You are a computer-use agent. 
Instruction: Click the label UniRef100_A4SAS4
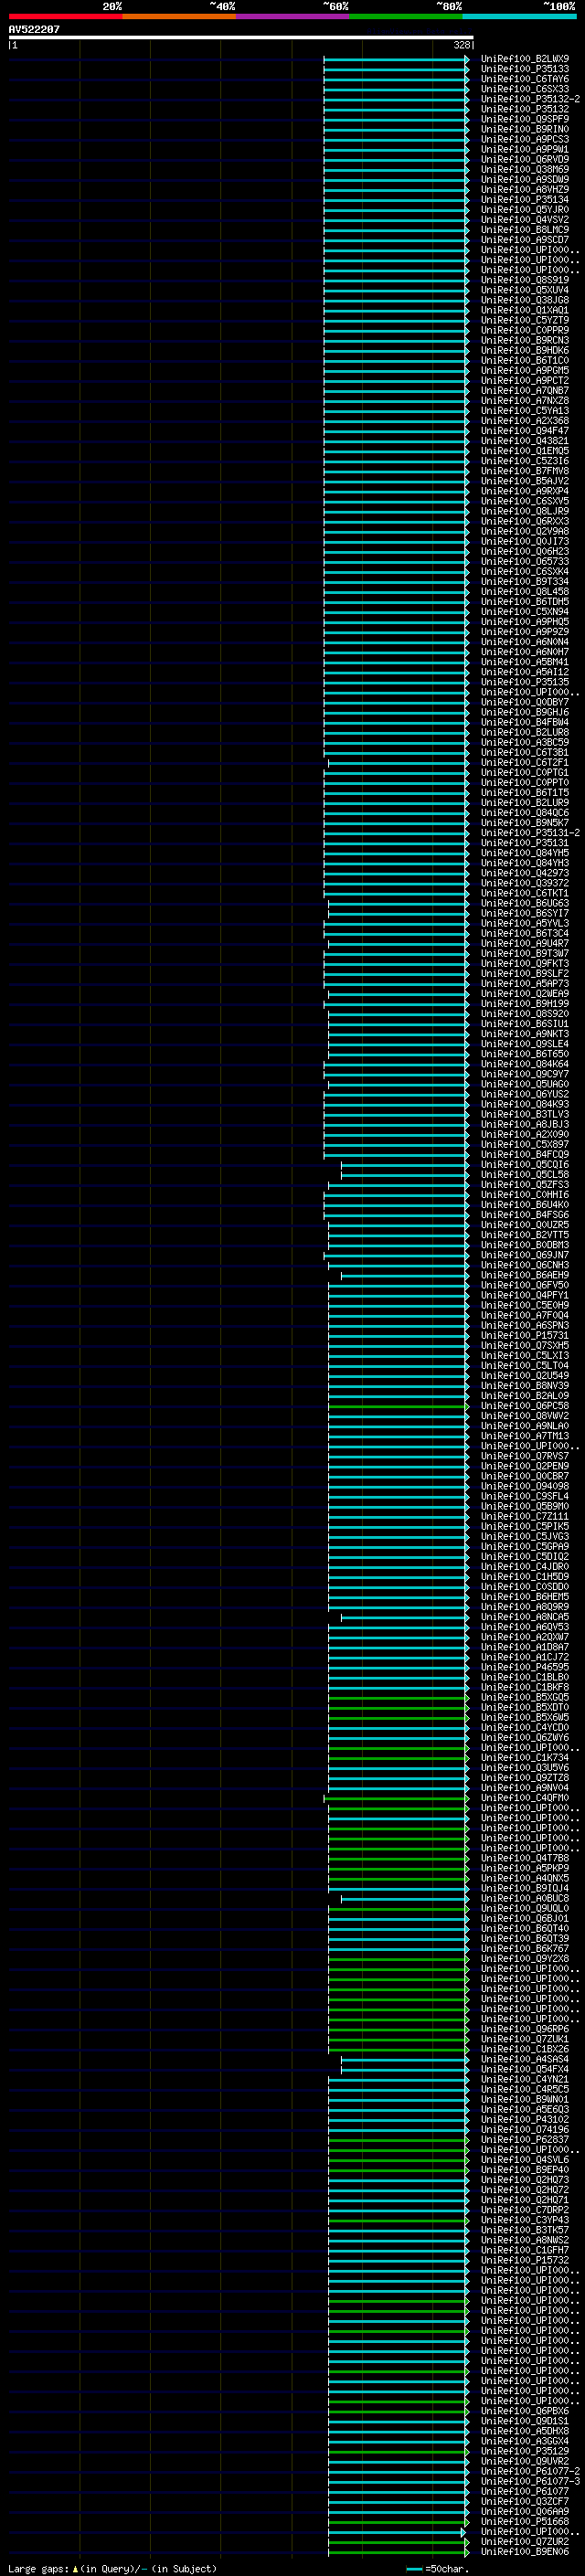tap(524, 2059)
